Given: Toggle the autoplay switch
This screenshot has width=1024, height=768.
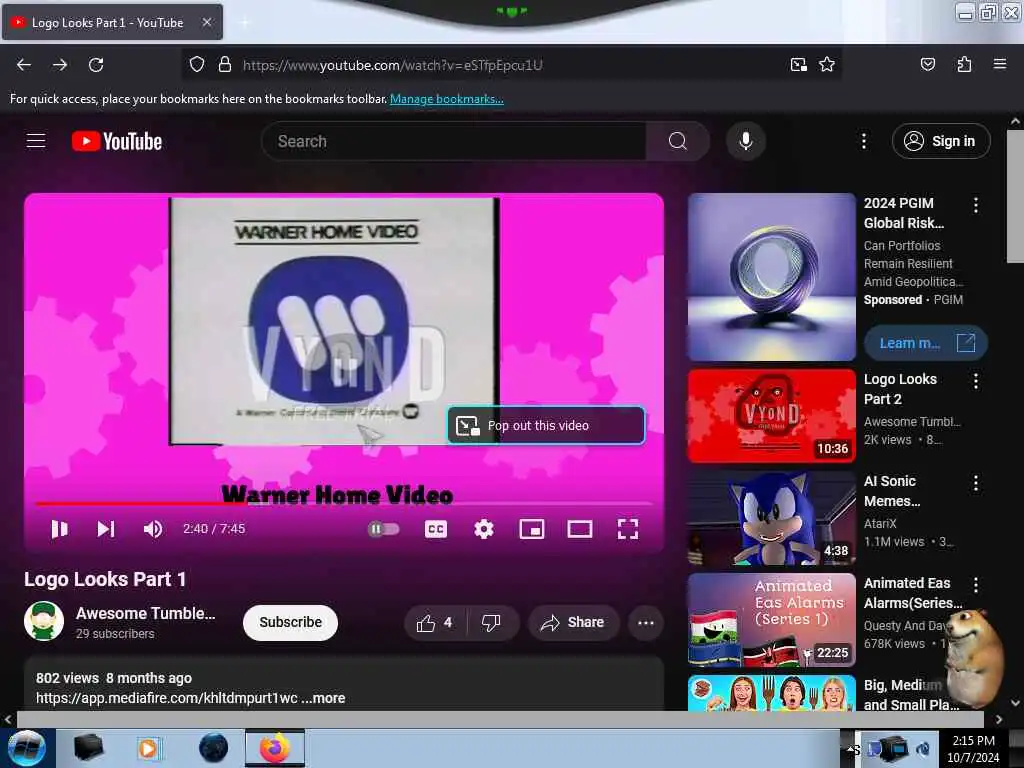Looking at the screenshot, I should coord(384,529).
